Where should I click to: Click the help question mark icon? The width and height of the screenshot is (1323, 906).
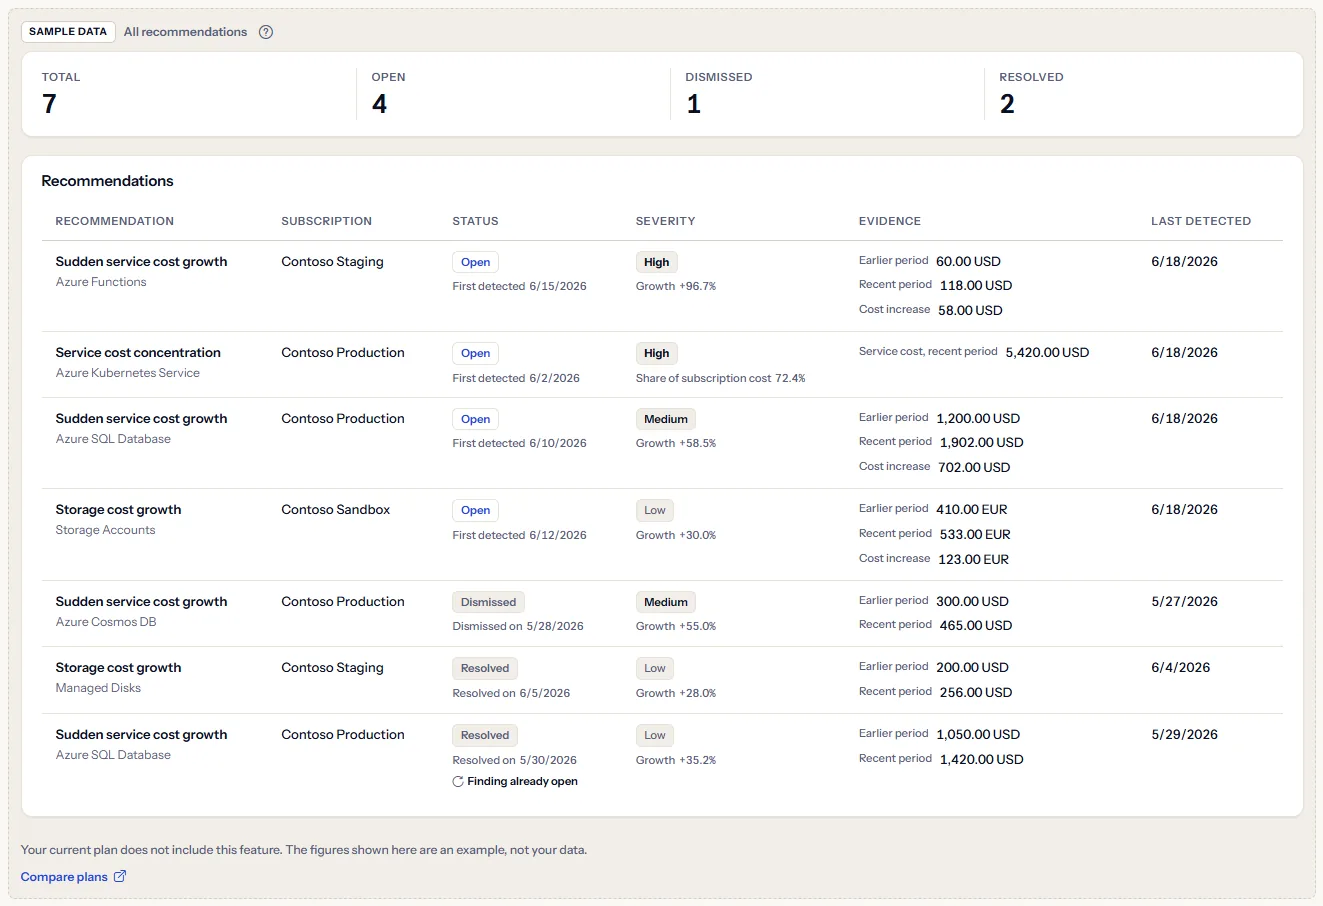[266, 32]
